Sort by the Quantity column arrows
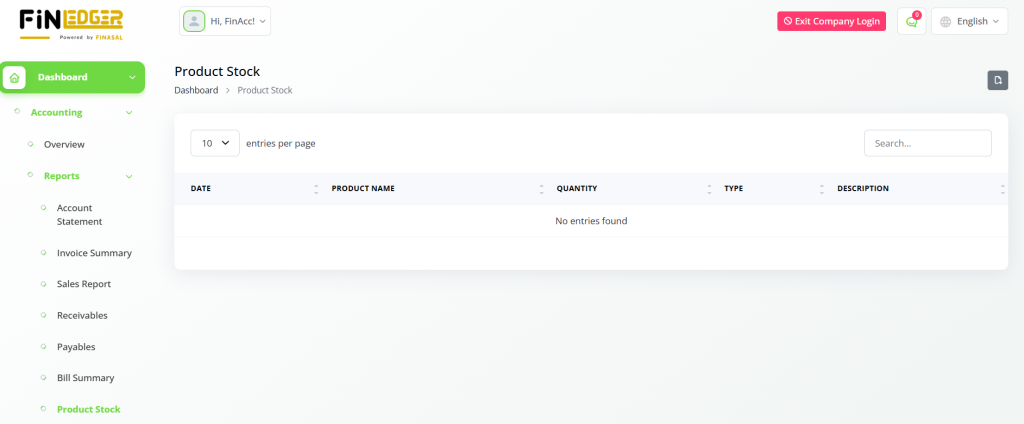The width and height of the screenshot is (1024, 424). pyautogui.click(x=709, y=188)
